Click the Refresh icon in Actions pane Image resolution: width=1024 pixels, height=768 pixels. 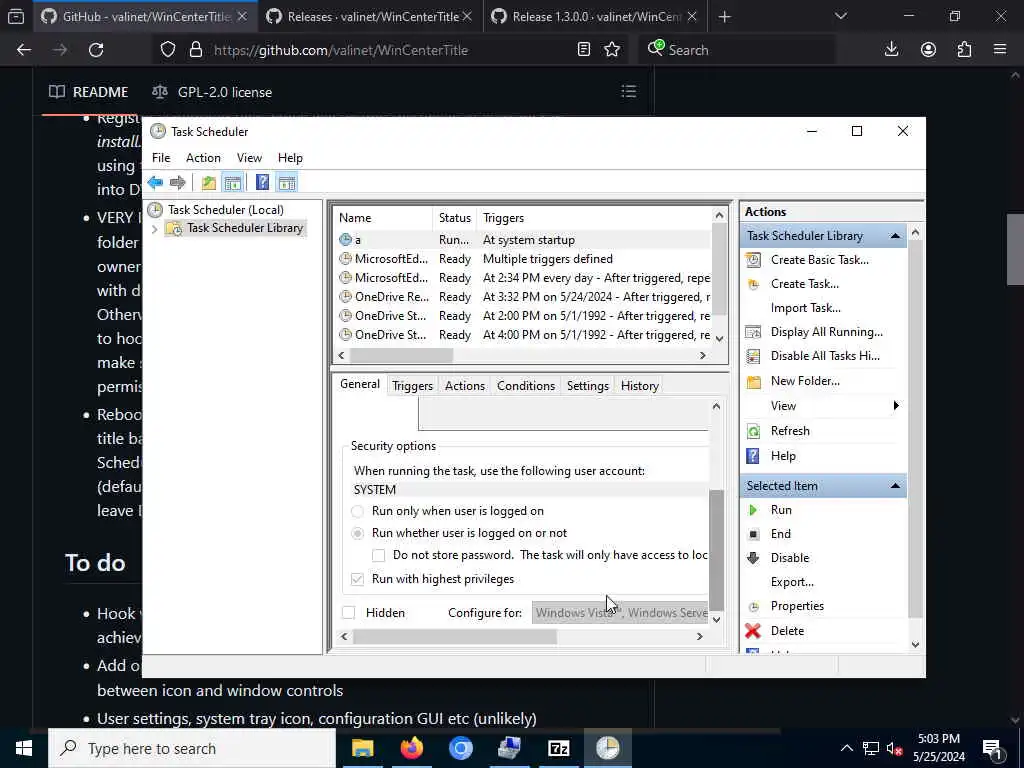click(753, 431)
